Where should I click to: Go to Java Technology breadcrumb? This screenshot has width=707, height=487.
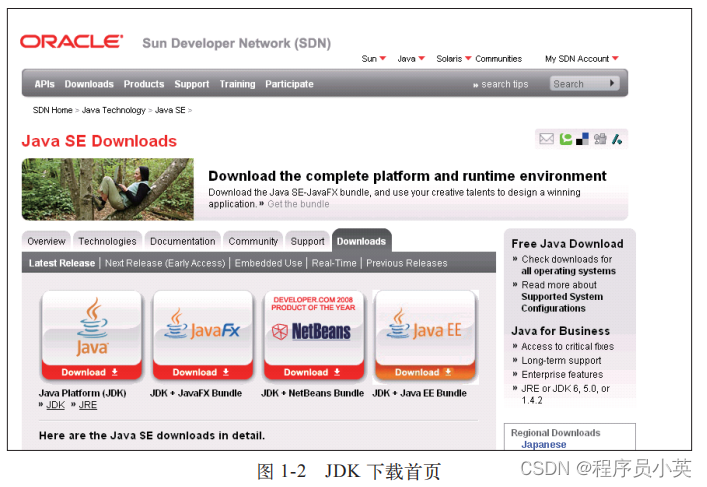[114, 110]
